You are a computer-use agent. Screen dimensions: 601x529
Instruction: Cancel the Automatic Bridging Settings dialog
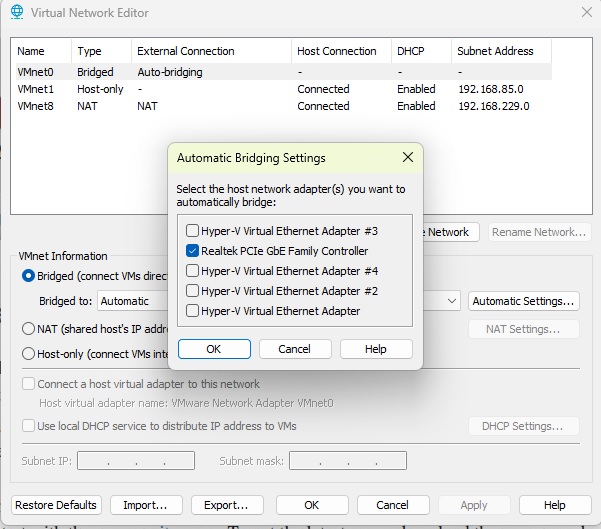click(295, 349)
